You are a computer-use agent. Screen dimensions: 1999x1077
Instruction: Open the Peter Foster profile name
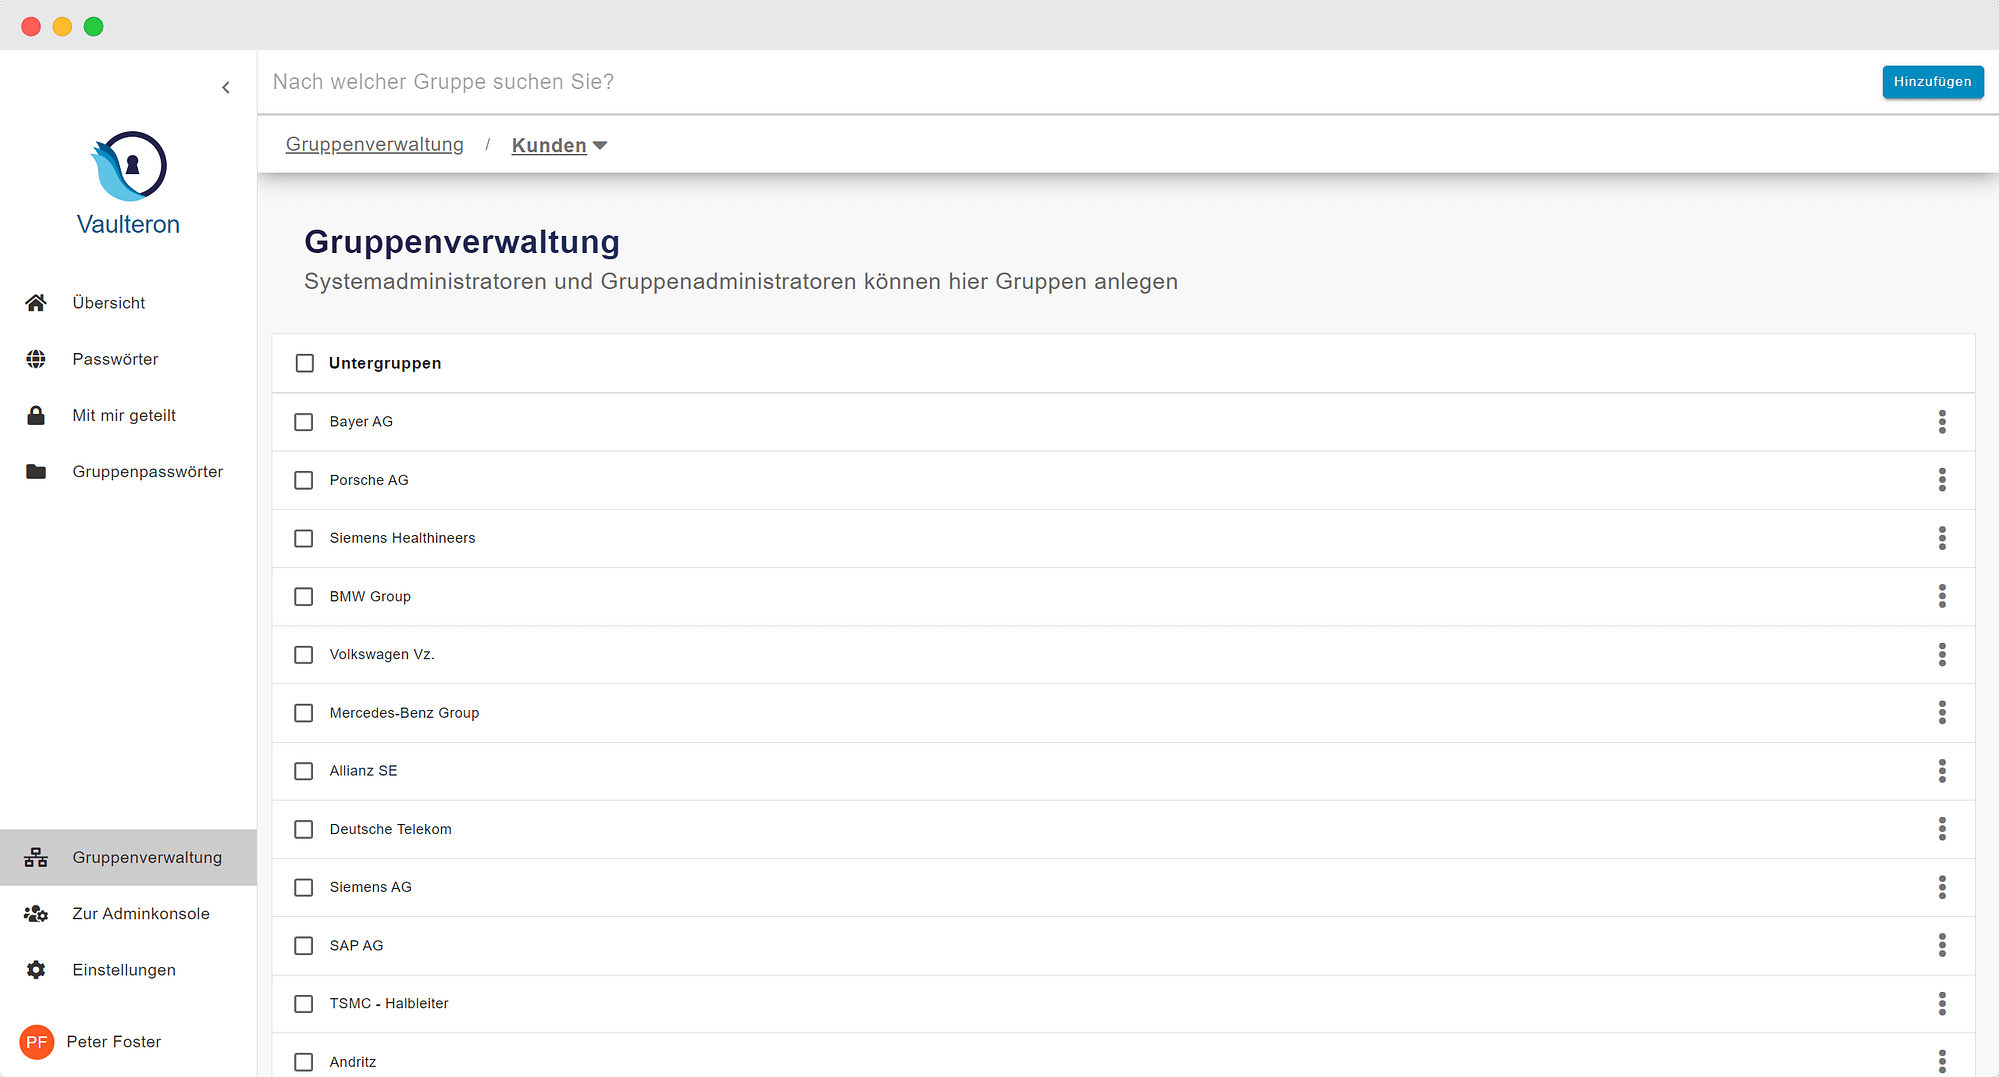pyautogui.click(x=114, y=1042)
